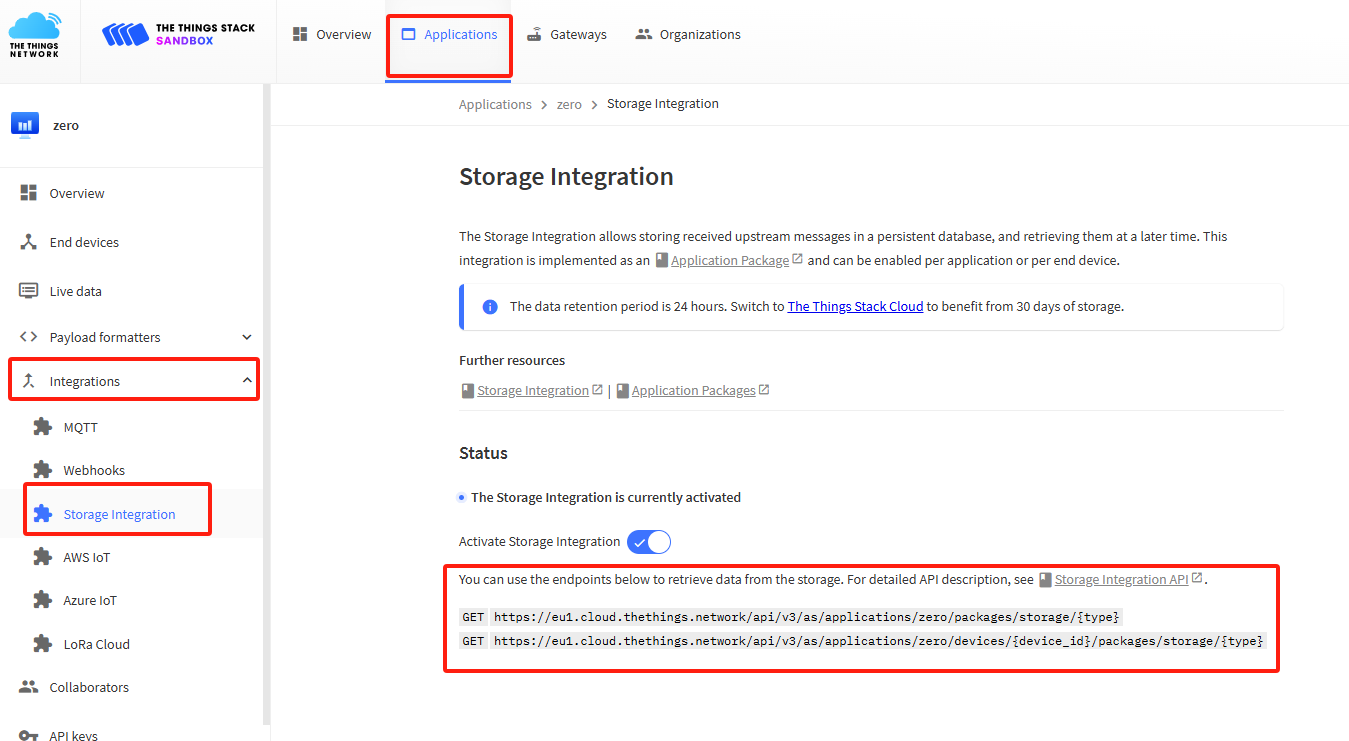Click the Applications breadcrumb link
Image resolution: width=1349 pixels, height=741 pixels.
495,104
